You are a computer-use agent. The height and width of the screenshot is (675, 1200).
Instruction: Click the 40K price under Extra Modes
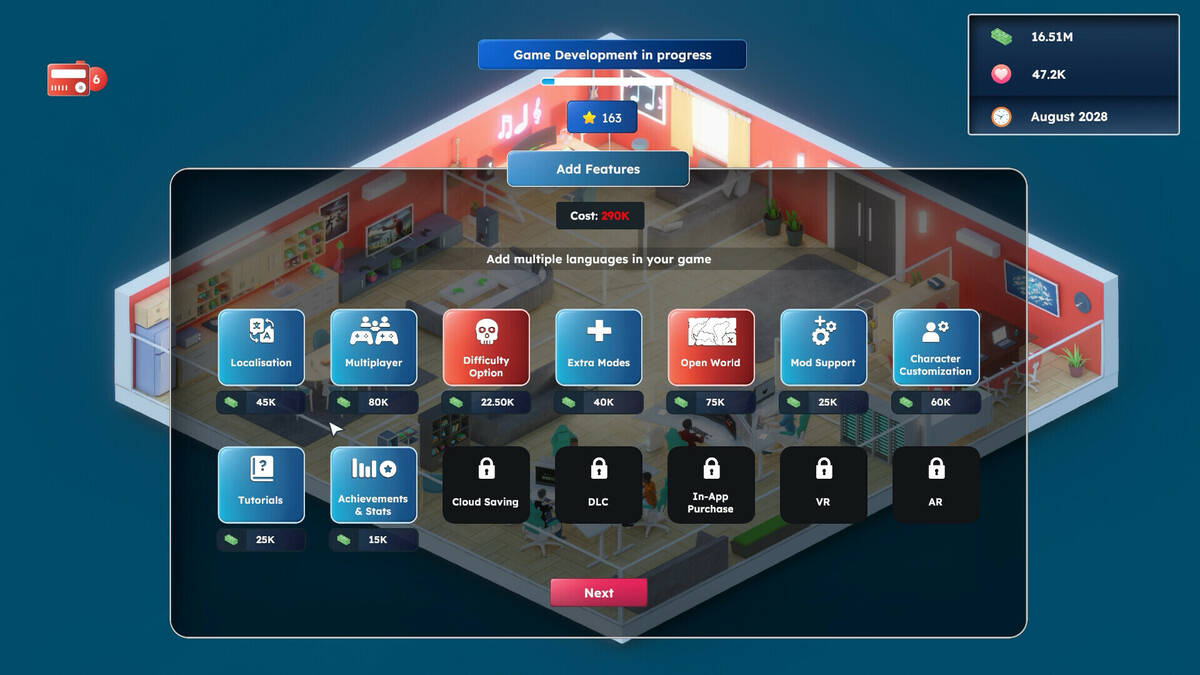coord(598,402)
